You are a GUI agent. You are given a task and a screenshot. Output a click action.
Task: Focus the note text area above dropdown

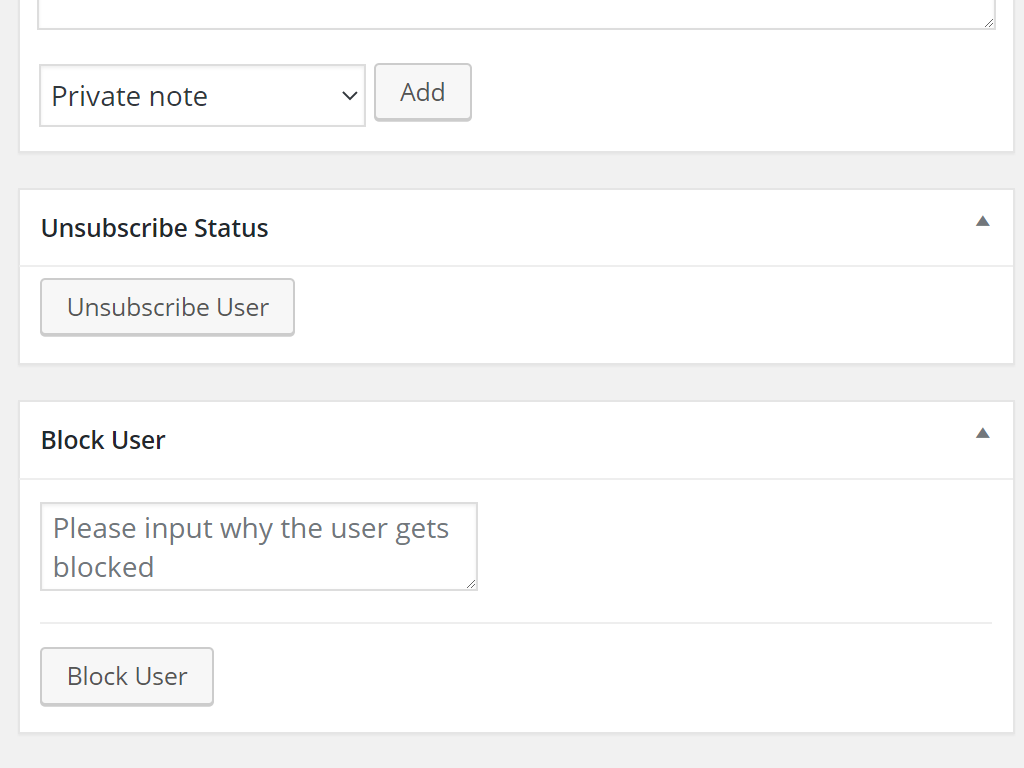pos(500,12)
